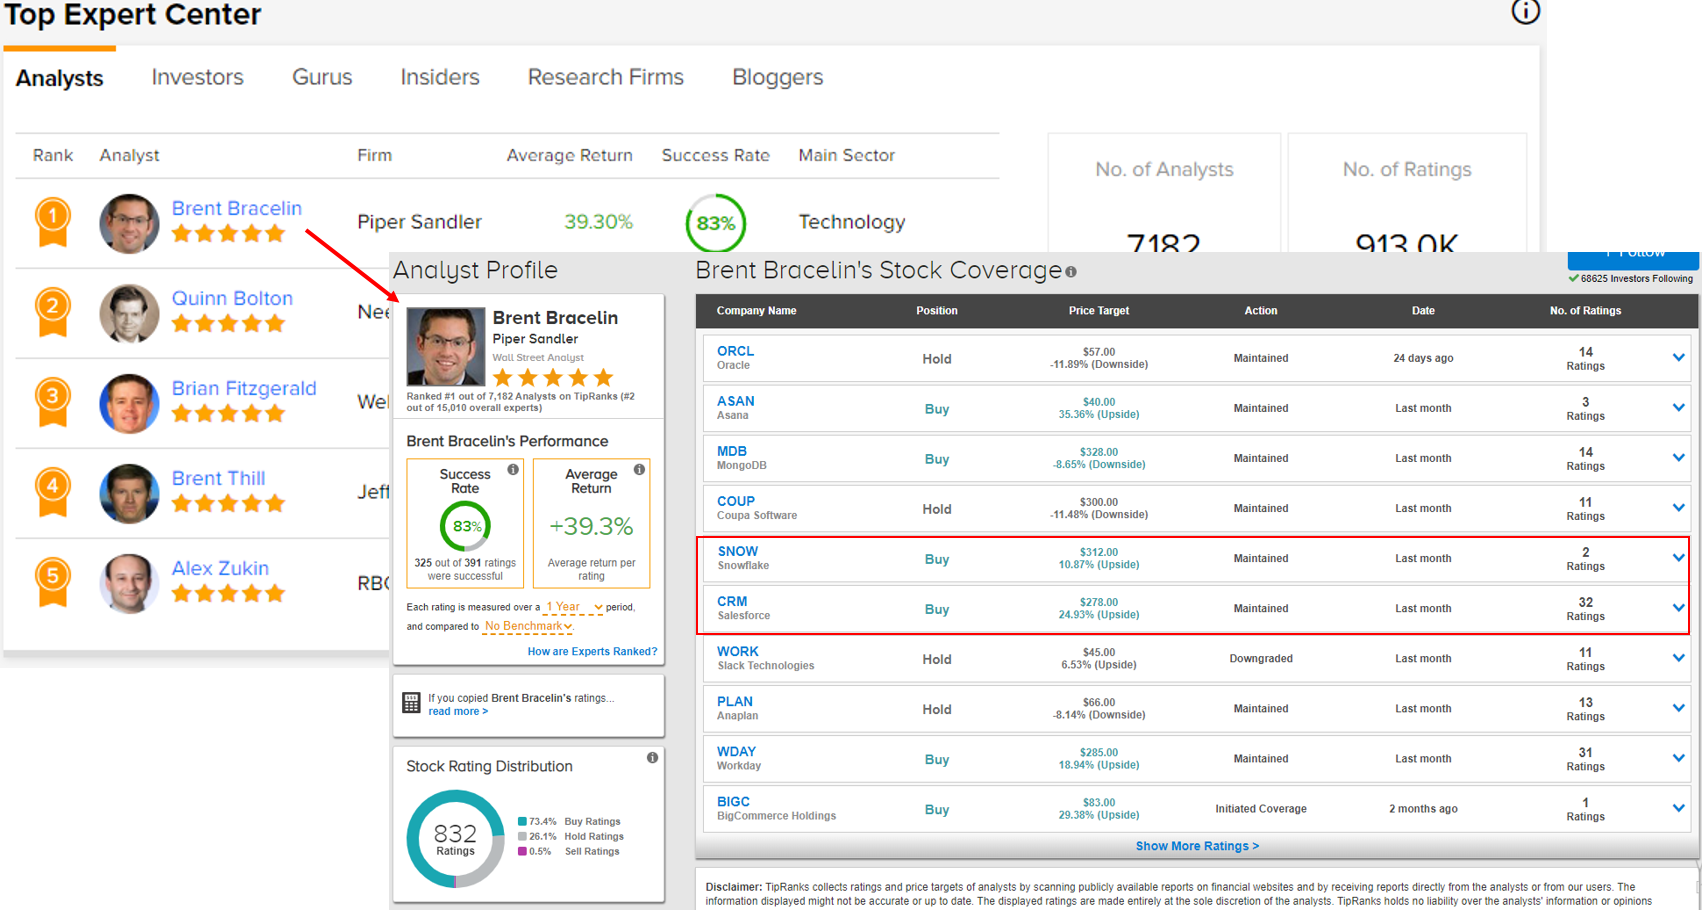Click info icon in Success Rate box

pyautogui.click(x=513, y=470)
